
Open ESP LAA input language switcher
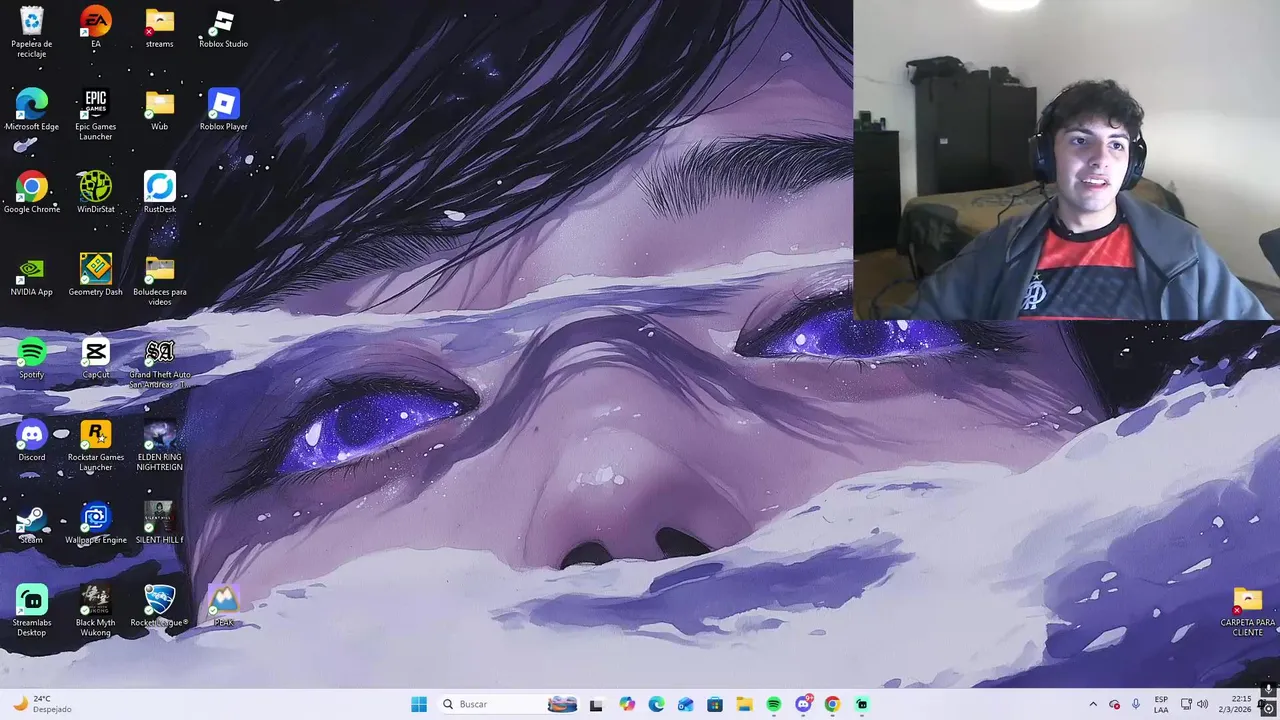tap(1161, 704)
